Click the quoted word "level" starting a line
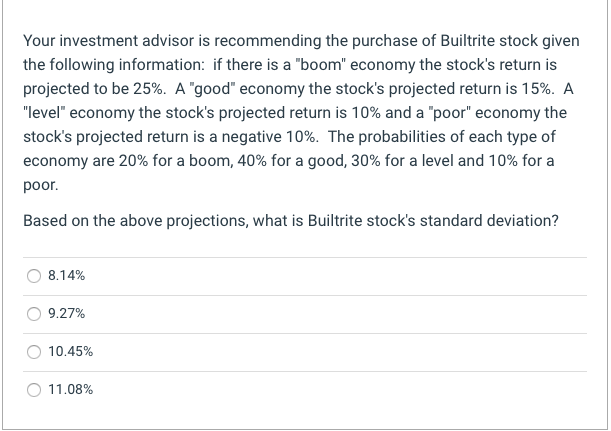Screen dimensions: 611x431 (45, 112)
